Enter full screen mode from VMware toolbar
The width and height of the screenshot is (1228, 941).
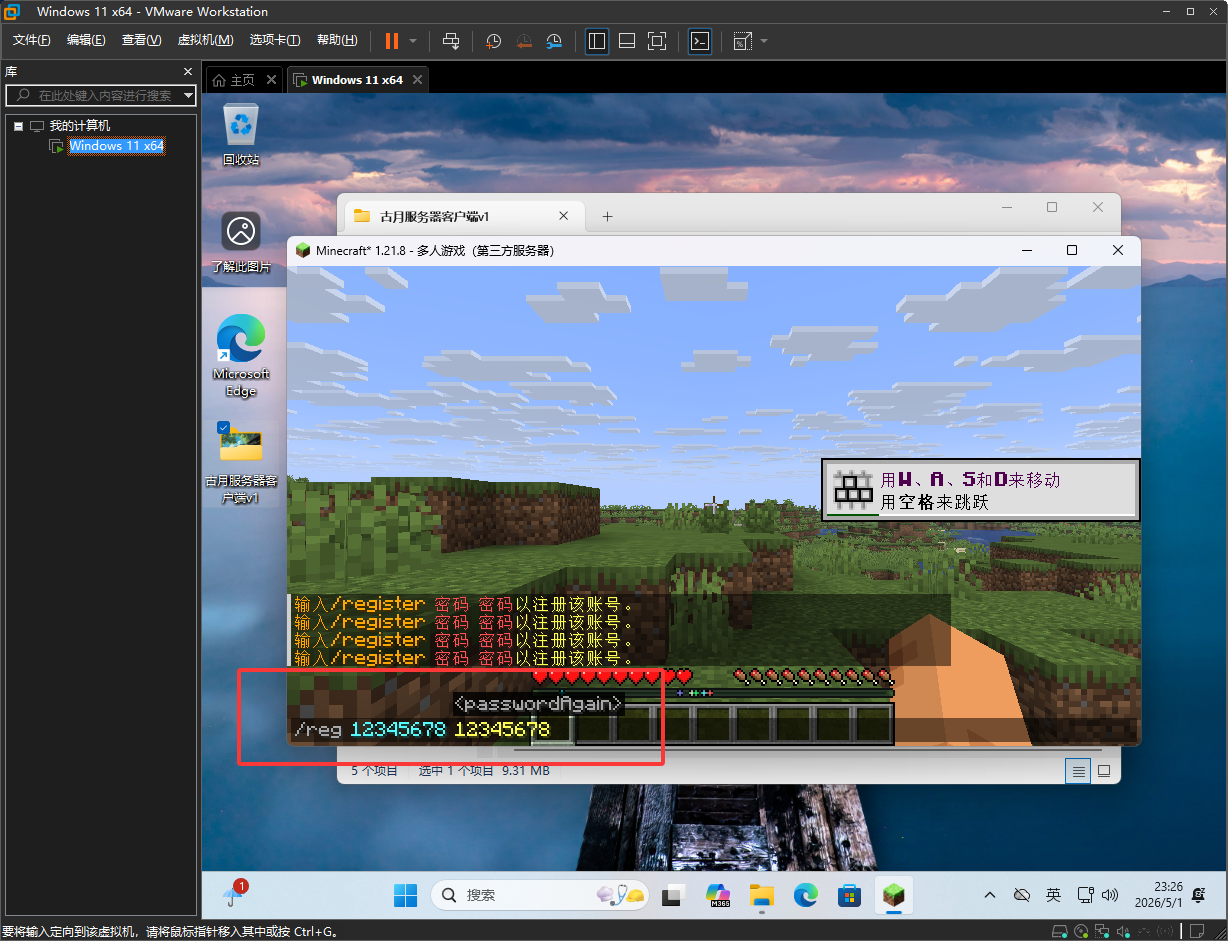click(x=657, y=41)
